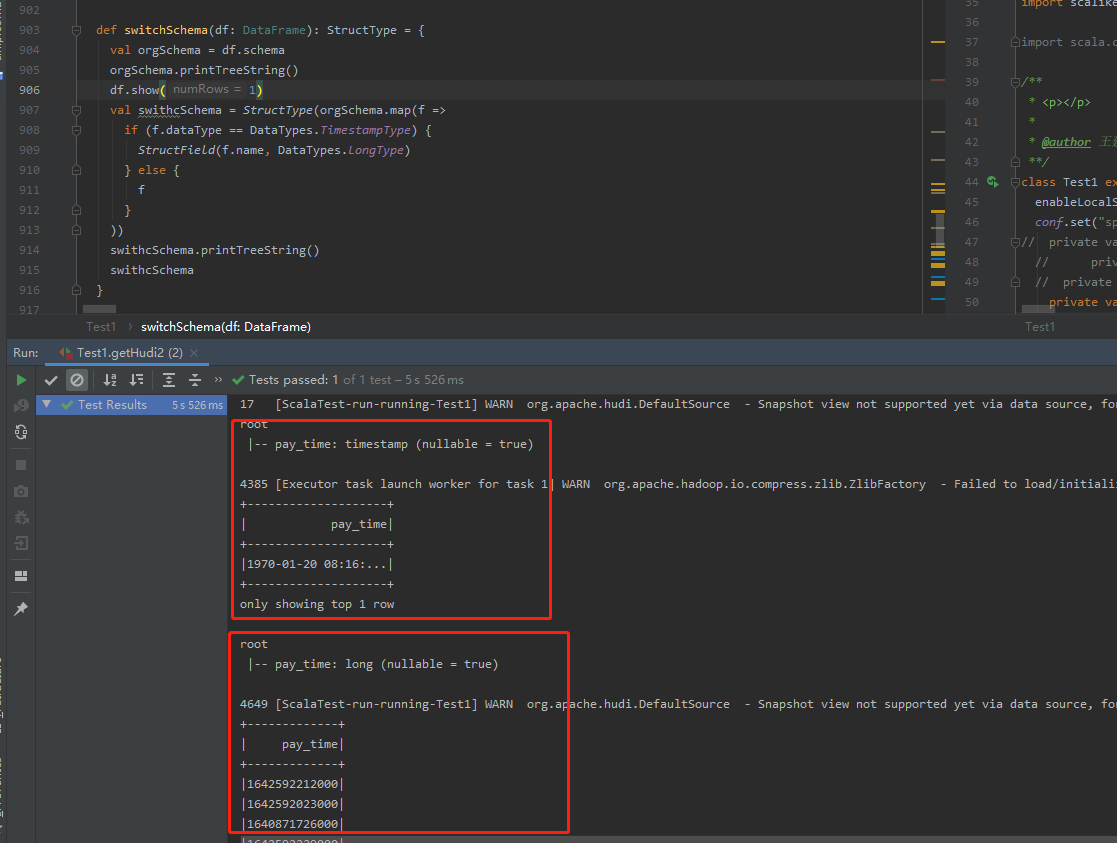Toggle the Show Ignored tests filter
1117x843 pixels.
tap(77, 380)
